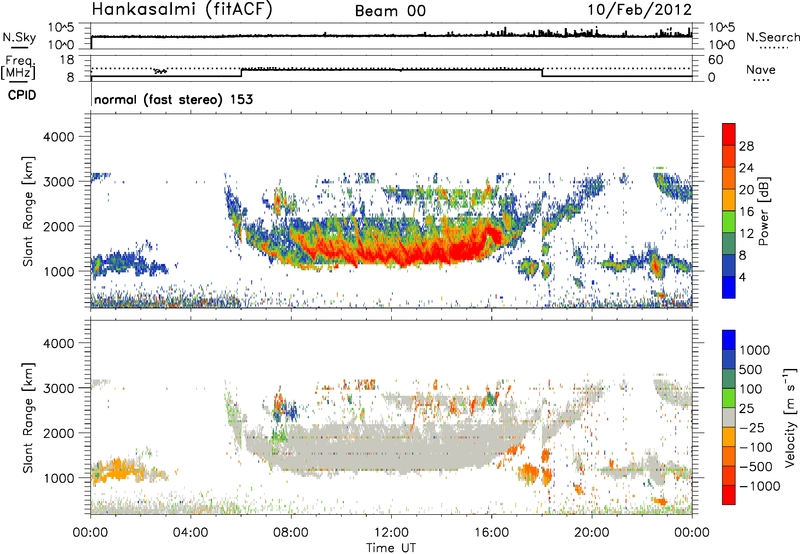
Task: Click the '4000' tick on the power plot
Action: pos(58,137)
